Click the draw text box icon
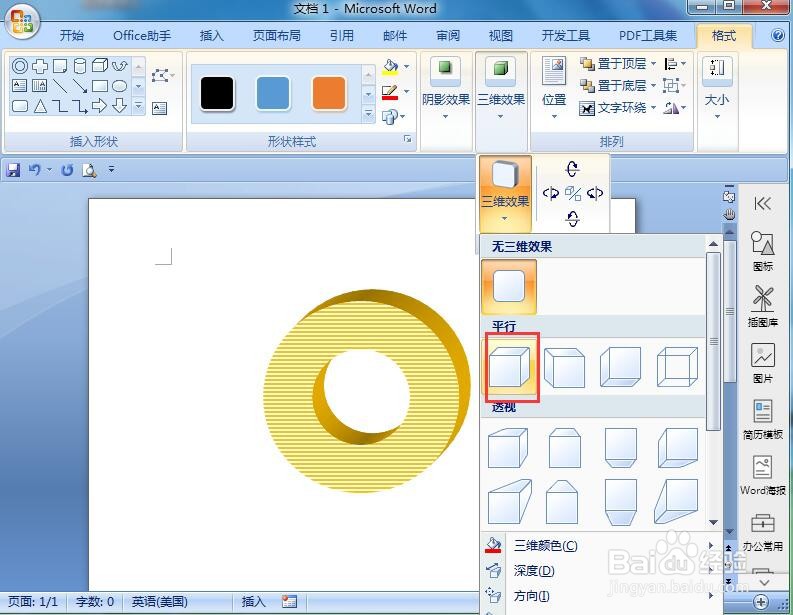 point(159,108)
